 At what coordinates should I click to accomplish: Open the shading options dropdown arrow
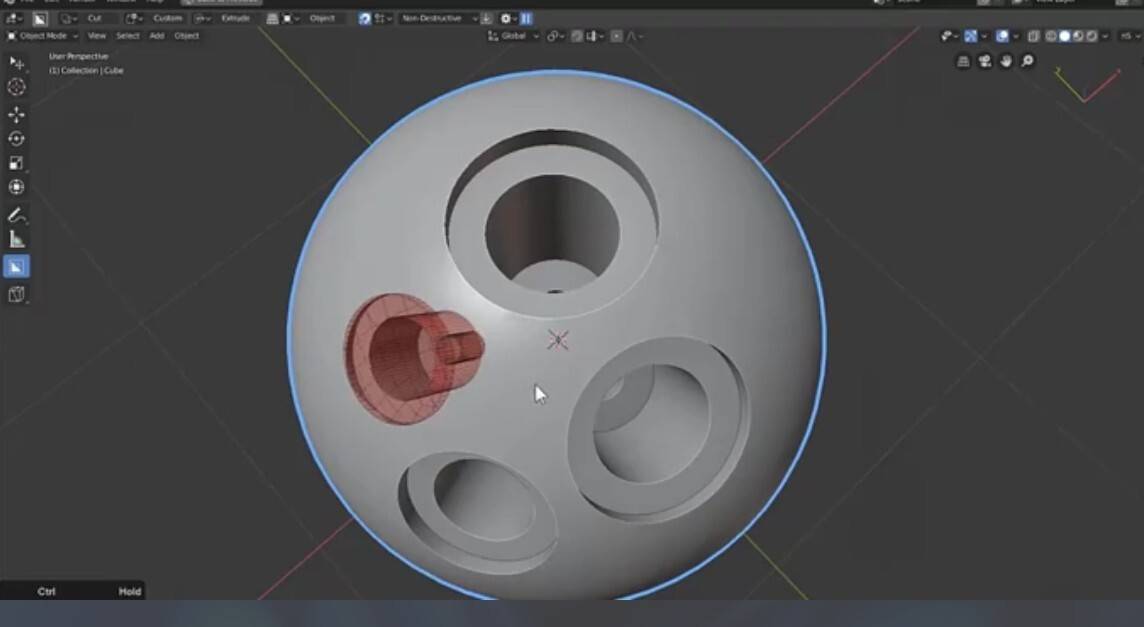1106,36
